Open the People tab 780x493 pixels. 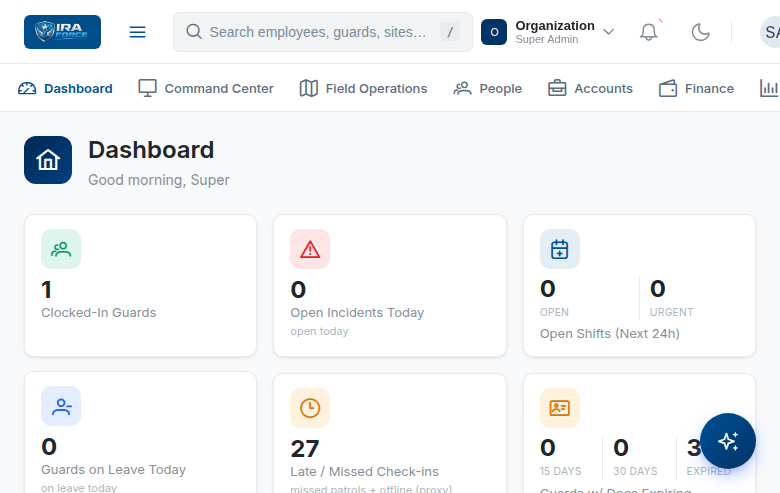(488, 88)
